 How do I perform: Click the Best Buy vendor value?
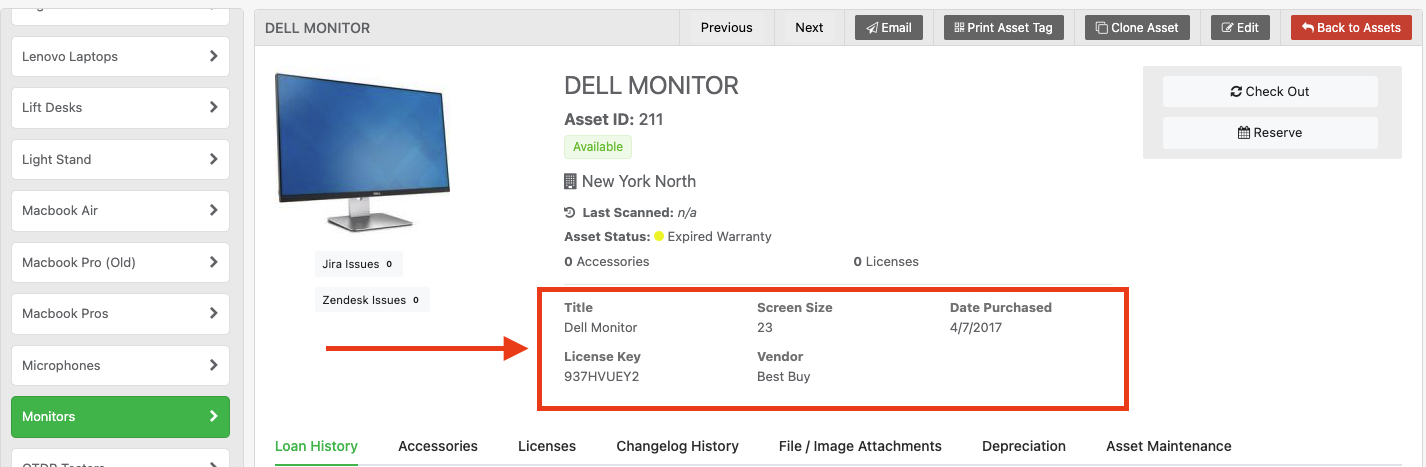click(784, 377)
